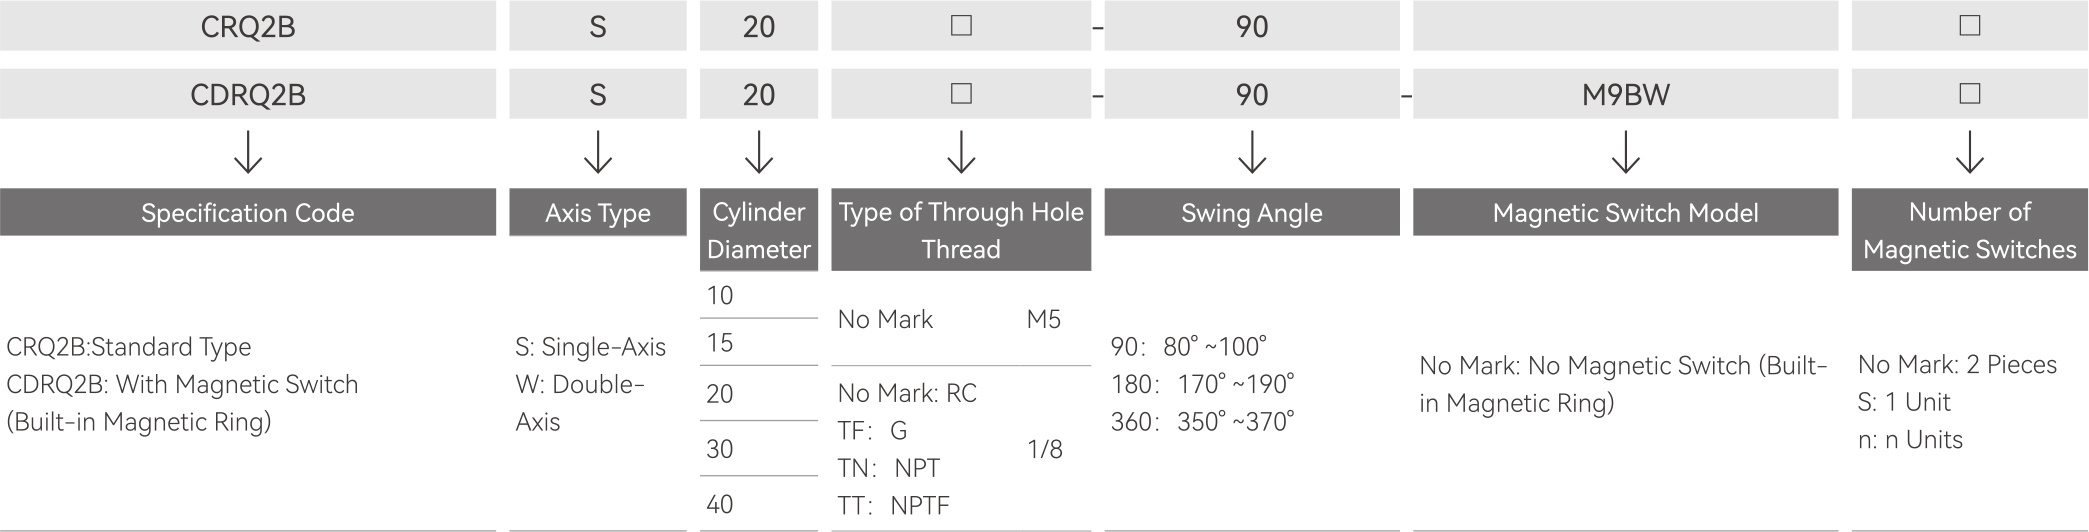
Task: Click the rightmost empty square beside M9BW
Action: (x=1970, y=94)
